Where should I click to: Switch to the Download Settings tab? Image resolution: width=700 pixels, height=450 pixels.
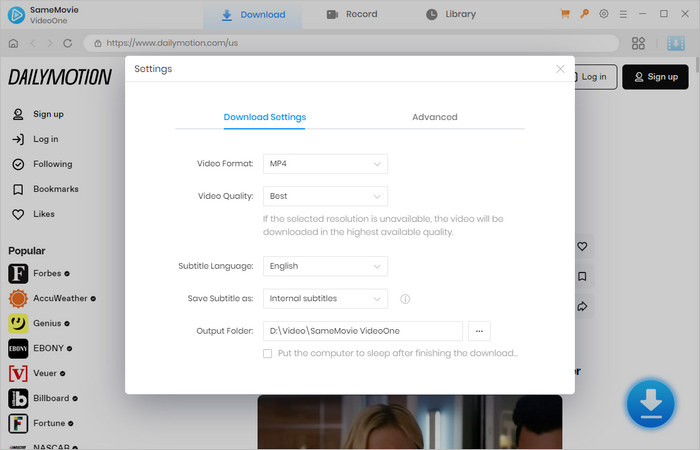265,117
